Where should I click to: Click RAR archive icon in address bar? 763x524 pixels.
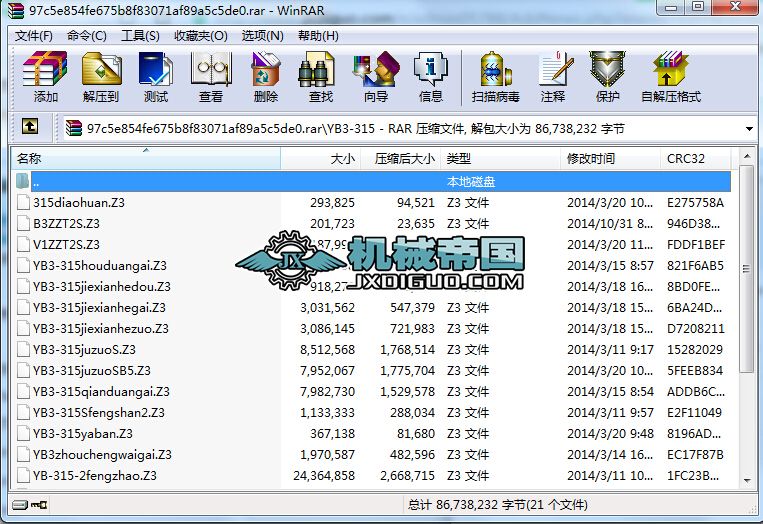click(x=74, y=128)
